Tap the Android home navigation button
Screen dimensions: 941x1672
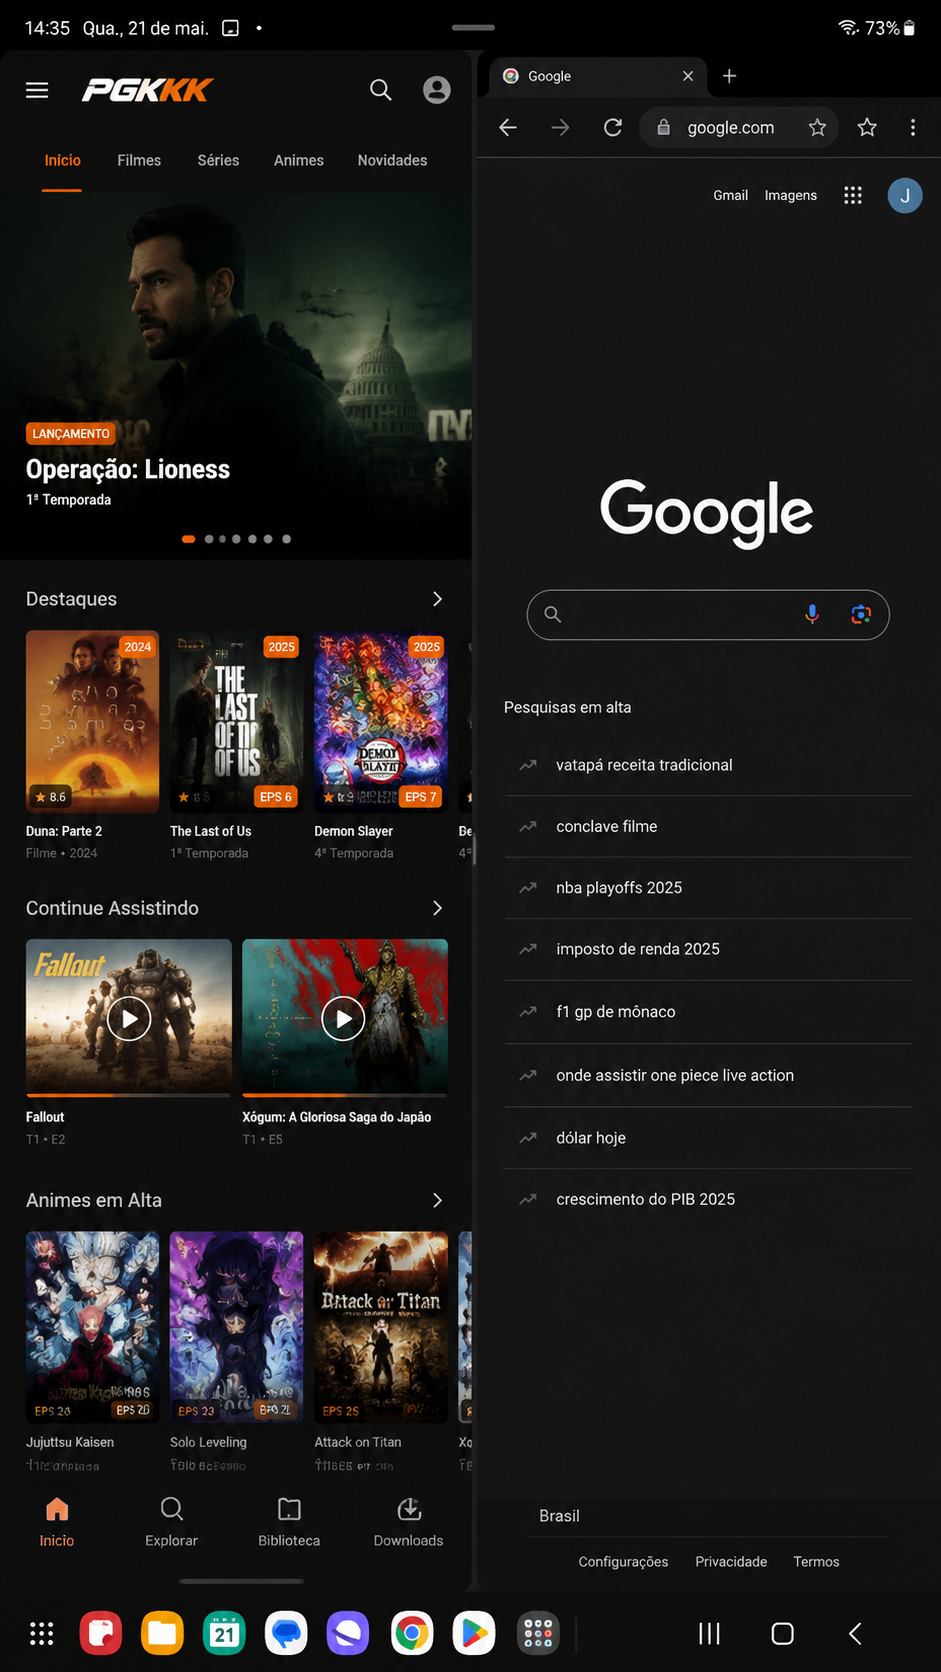click(783, 1634)
